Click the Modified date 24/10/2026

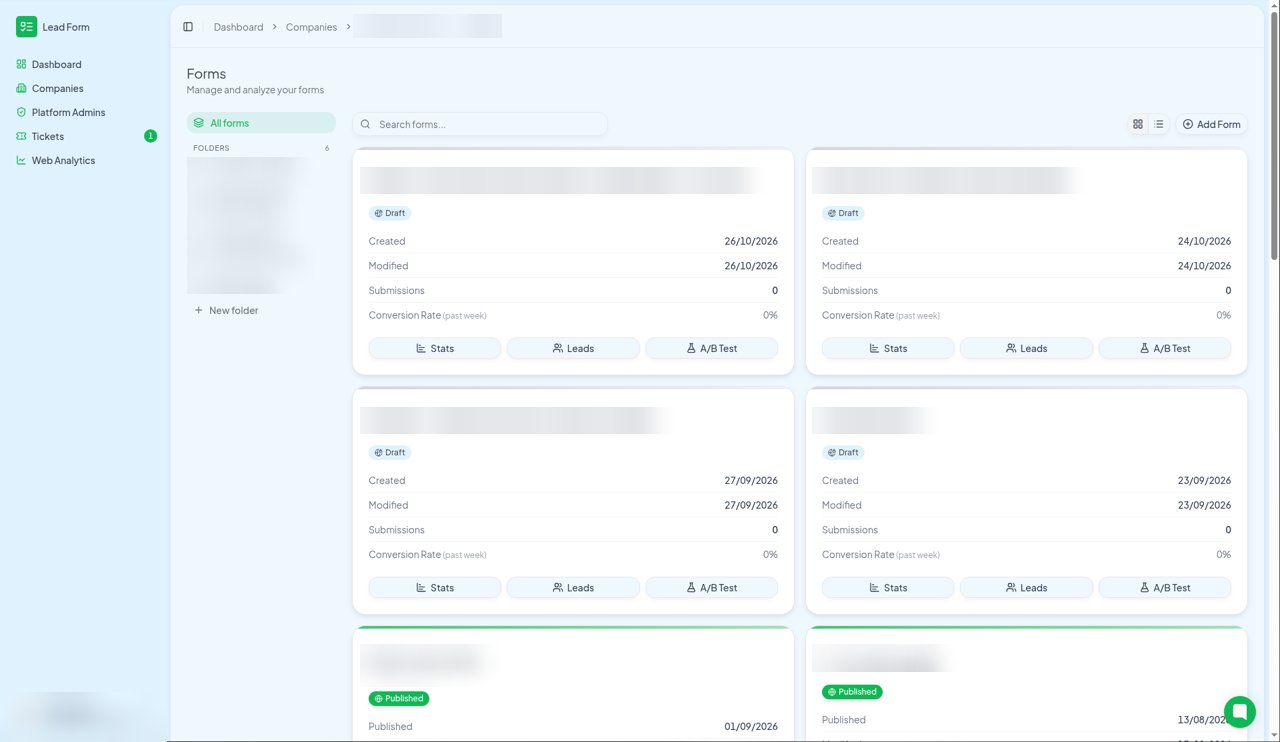click(x=1204, y=266)
